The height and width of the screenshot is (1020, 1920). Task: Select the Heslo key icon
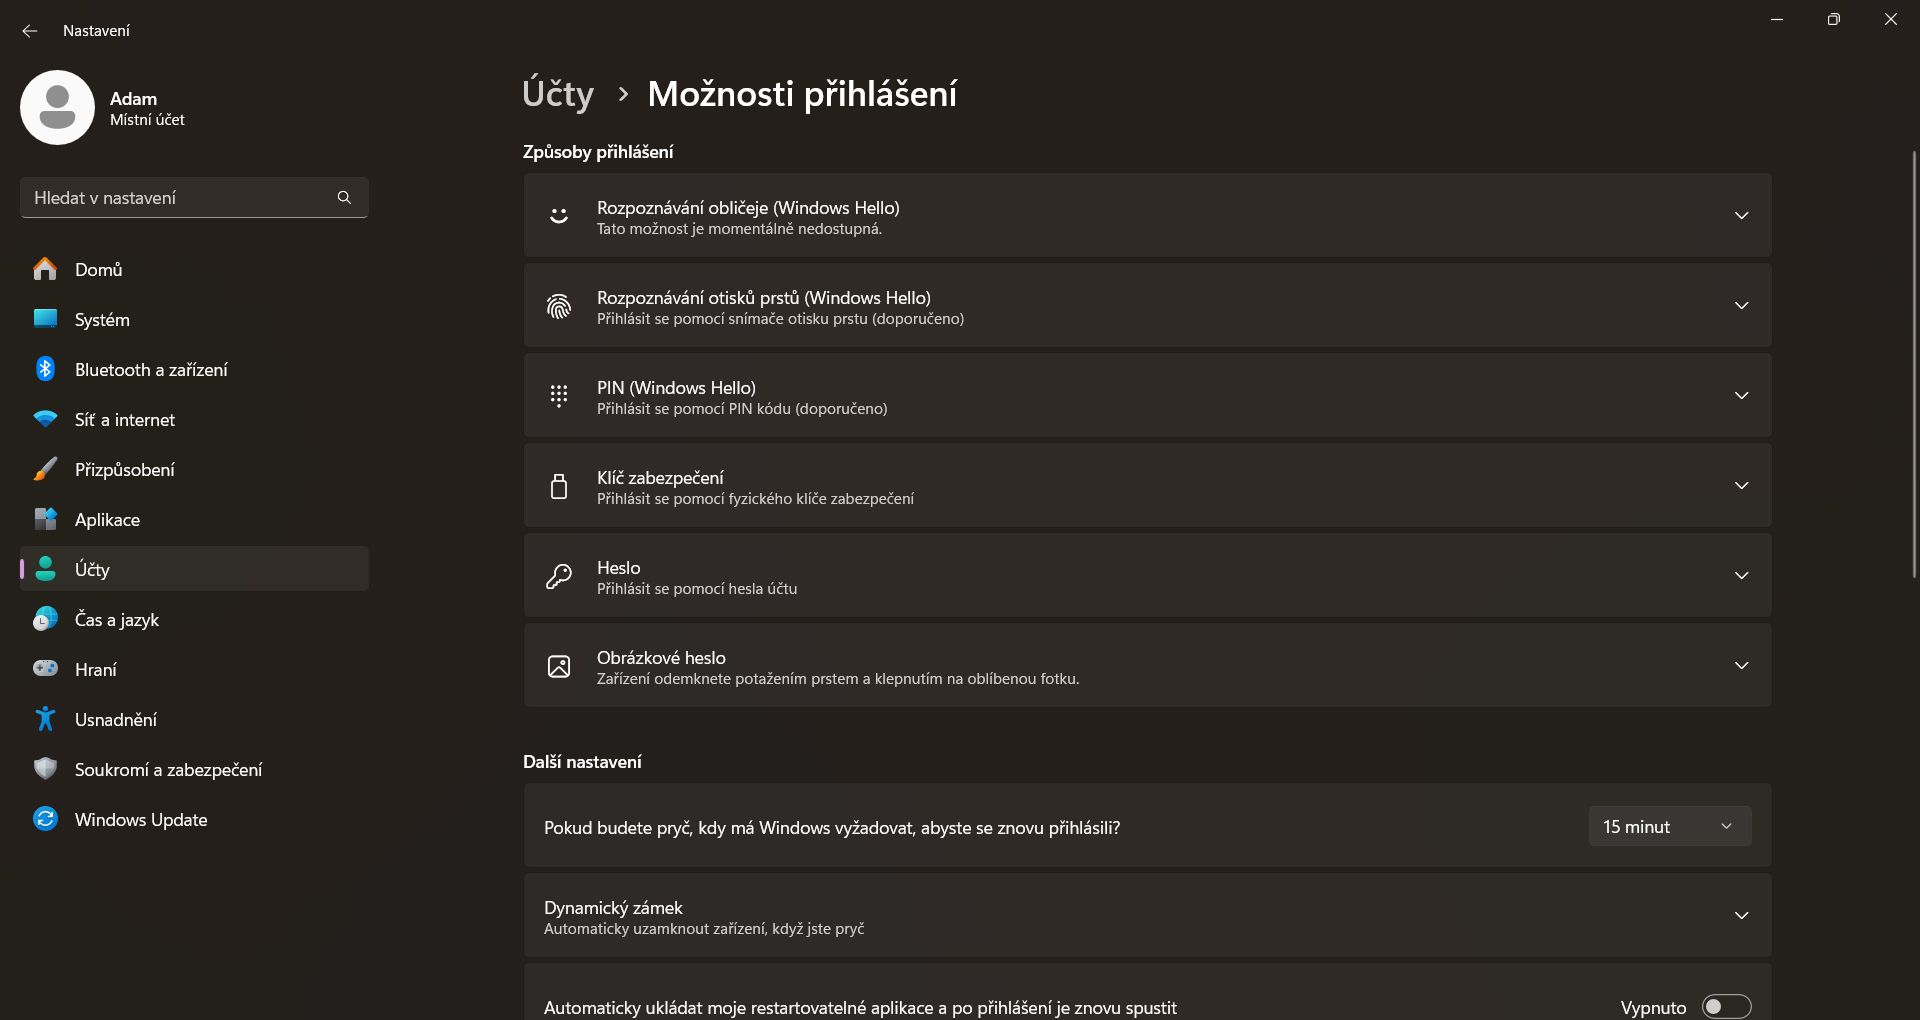559,576
